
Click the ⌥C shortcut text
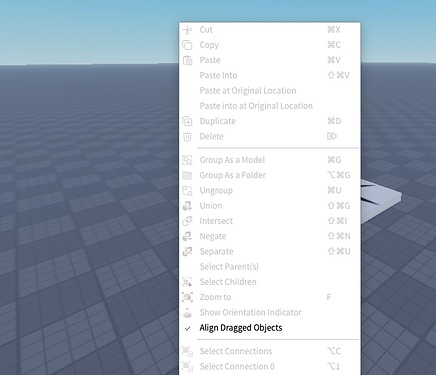(334, 351)
